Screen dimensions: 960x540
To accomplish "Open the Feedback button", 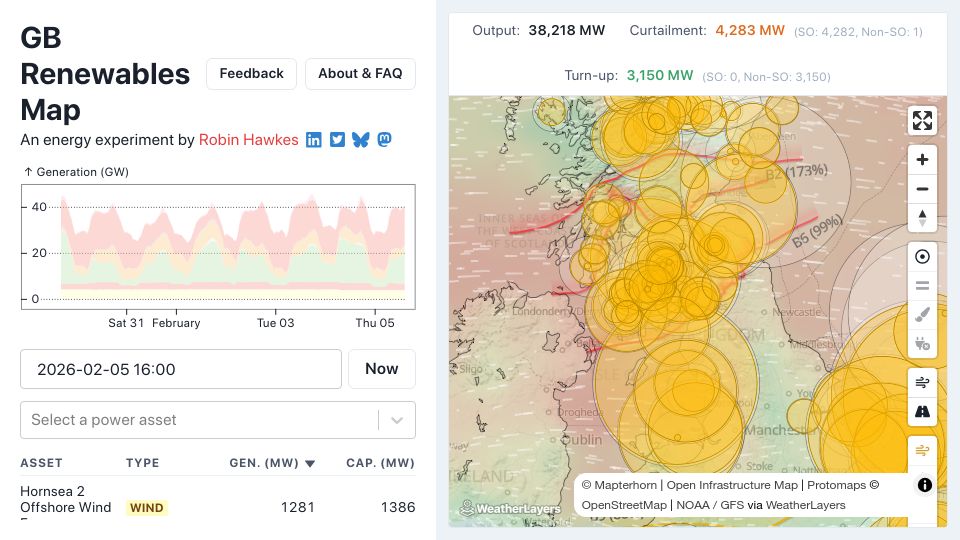I will coord(252,74).
